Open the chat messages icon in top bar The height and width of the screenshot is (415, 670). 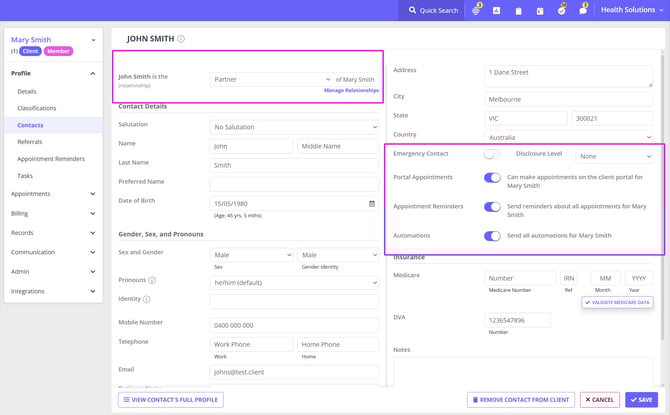coord(583,10)
